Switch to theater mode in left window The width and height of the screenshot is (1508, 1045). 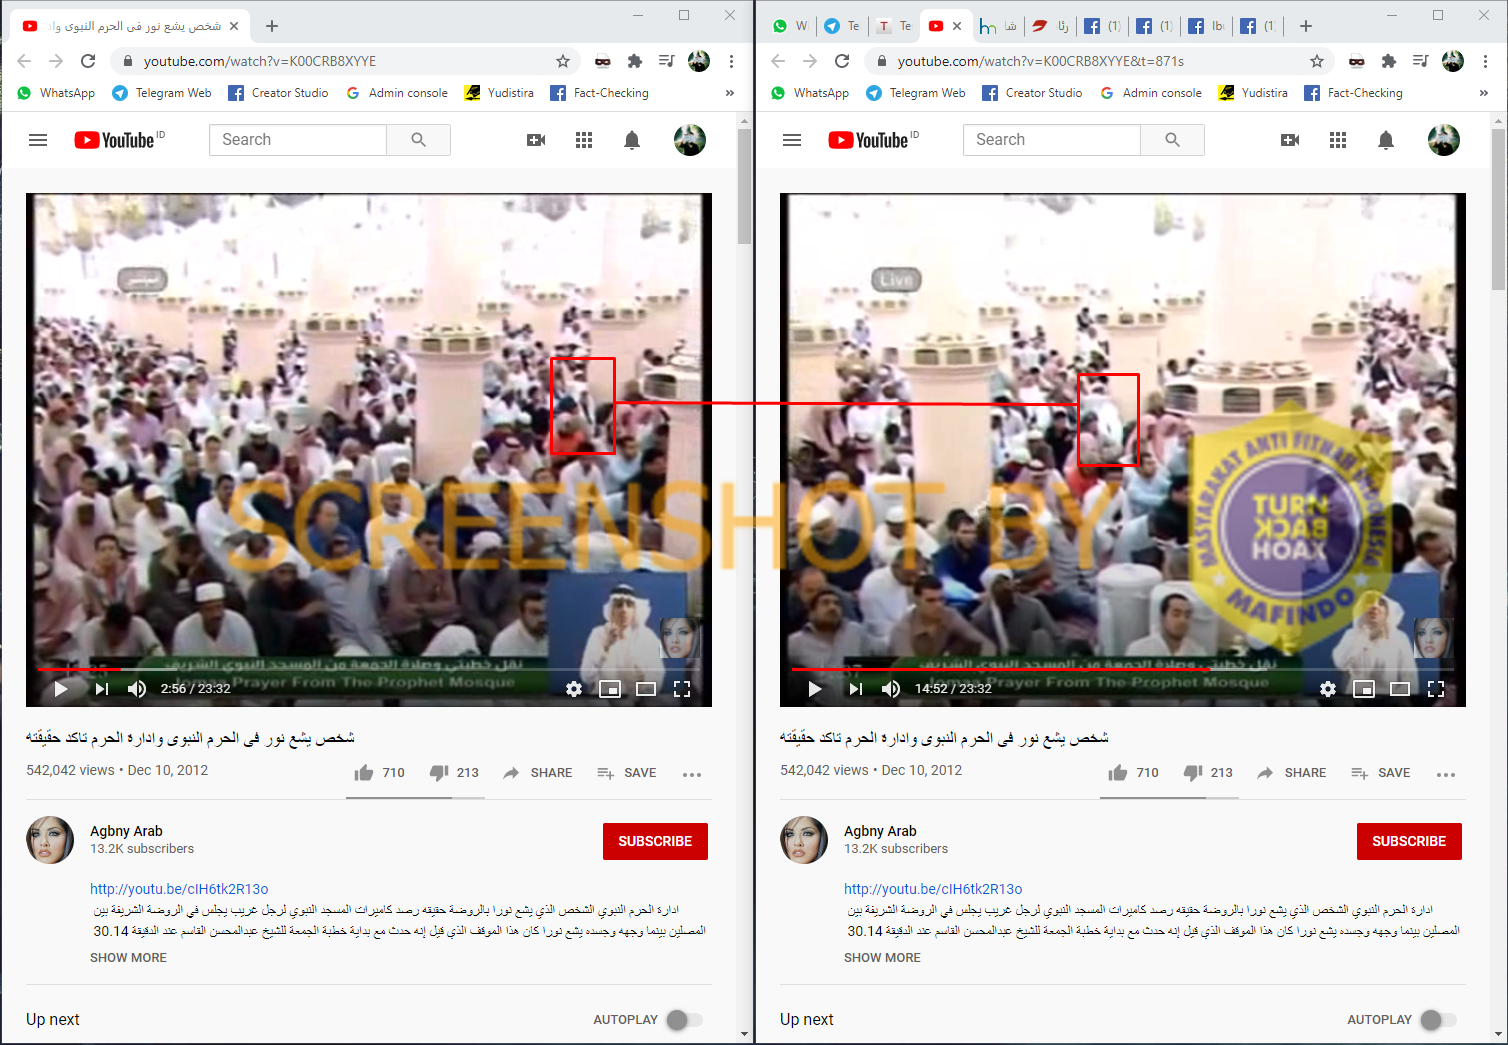coord(646,689)
